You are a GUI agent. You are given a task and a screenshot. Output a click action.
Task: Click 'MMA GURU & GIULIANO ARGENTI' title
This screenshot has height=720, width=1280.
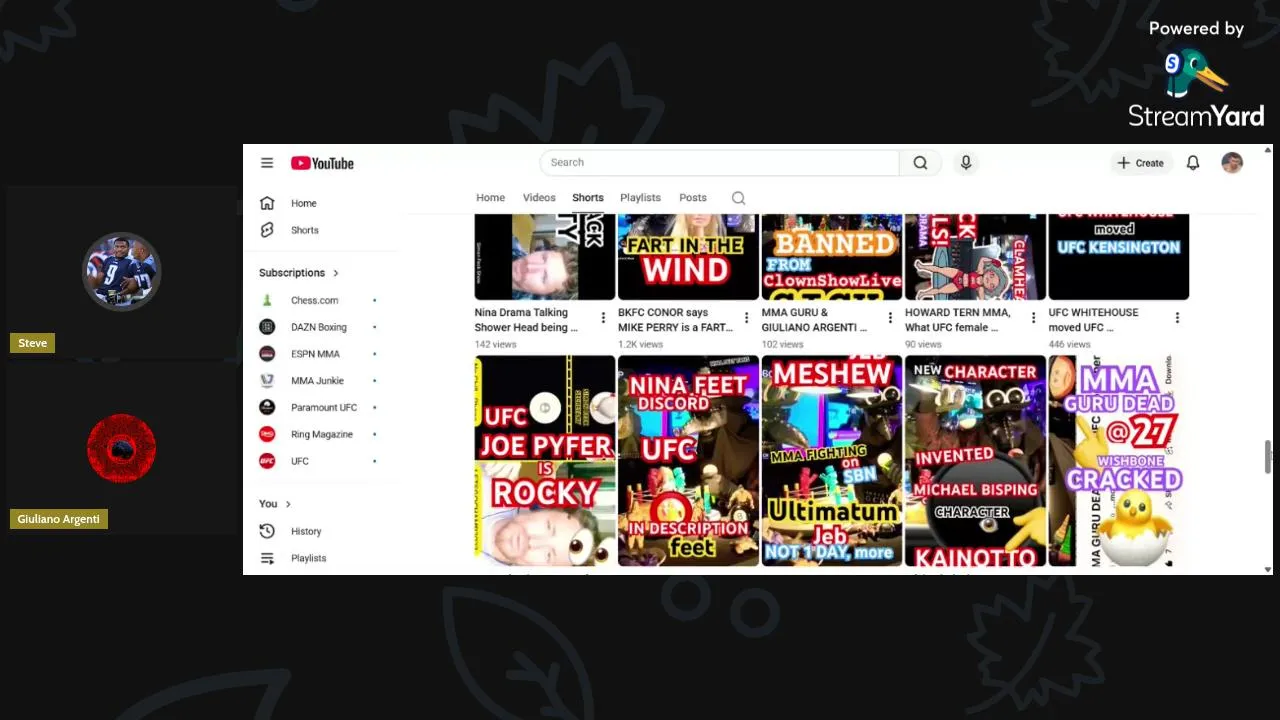pos(814,320)
